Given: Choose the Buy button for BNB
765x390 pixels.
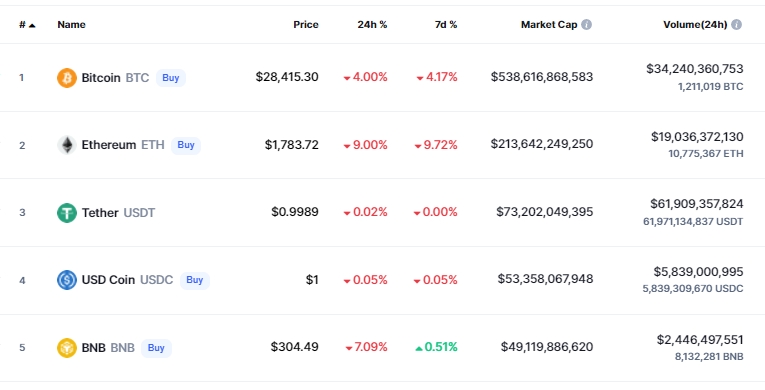Looking at the screenshot, I should point(156,348).
